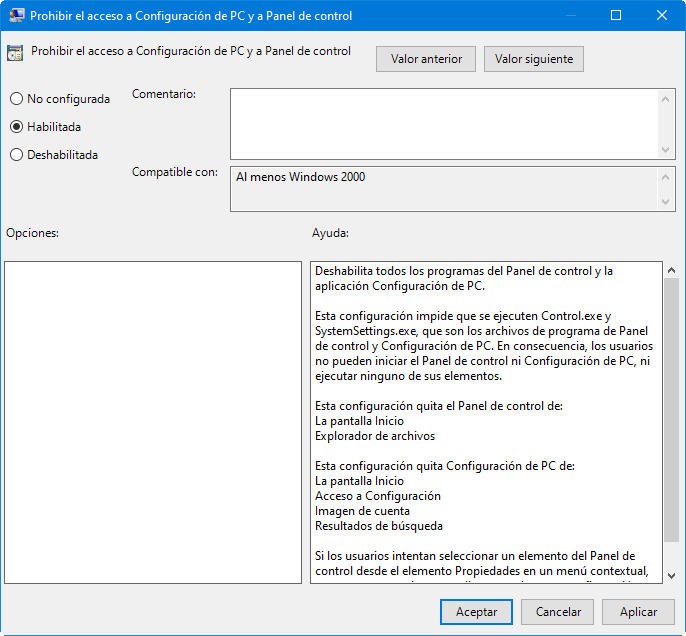Click the 'Valor siguiente' button
Image resolution: width=686 pixels, height=636 pixels.
[x=534, y=59]
